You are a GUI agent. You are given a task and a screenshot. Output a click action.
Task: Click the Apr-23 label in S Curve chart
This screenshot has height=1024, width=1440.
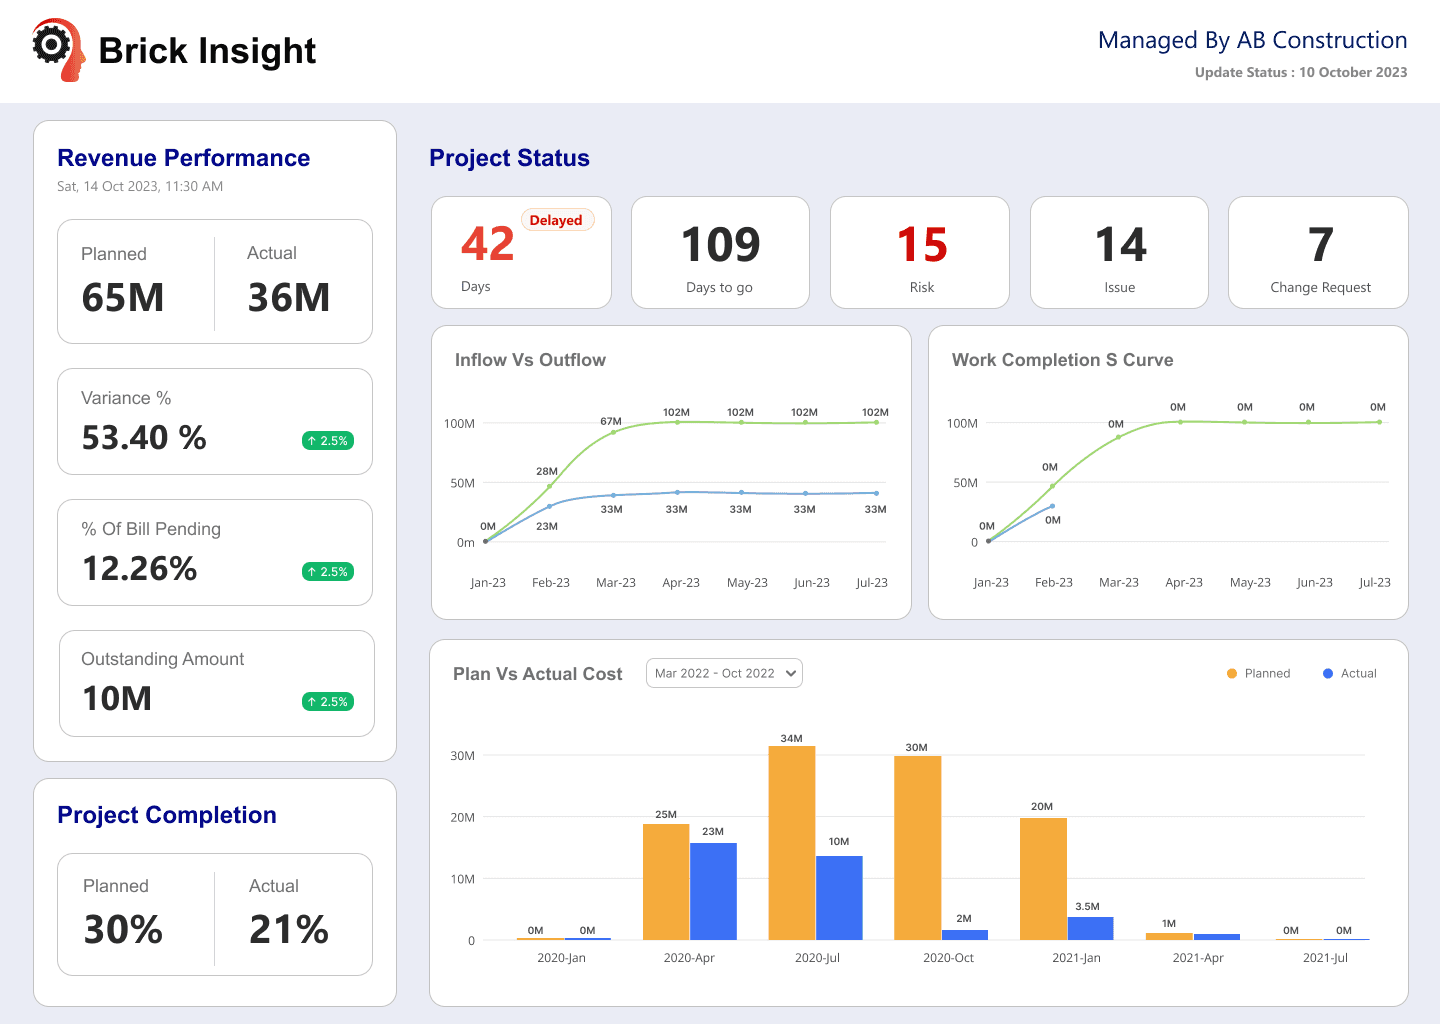(1184, 583)
